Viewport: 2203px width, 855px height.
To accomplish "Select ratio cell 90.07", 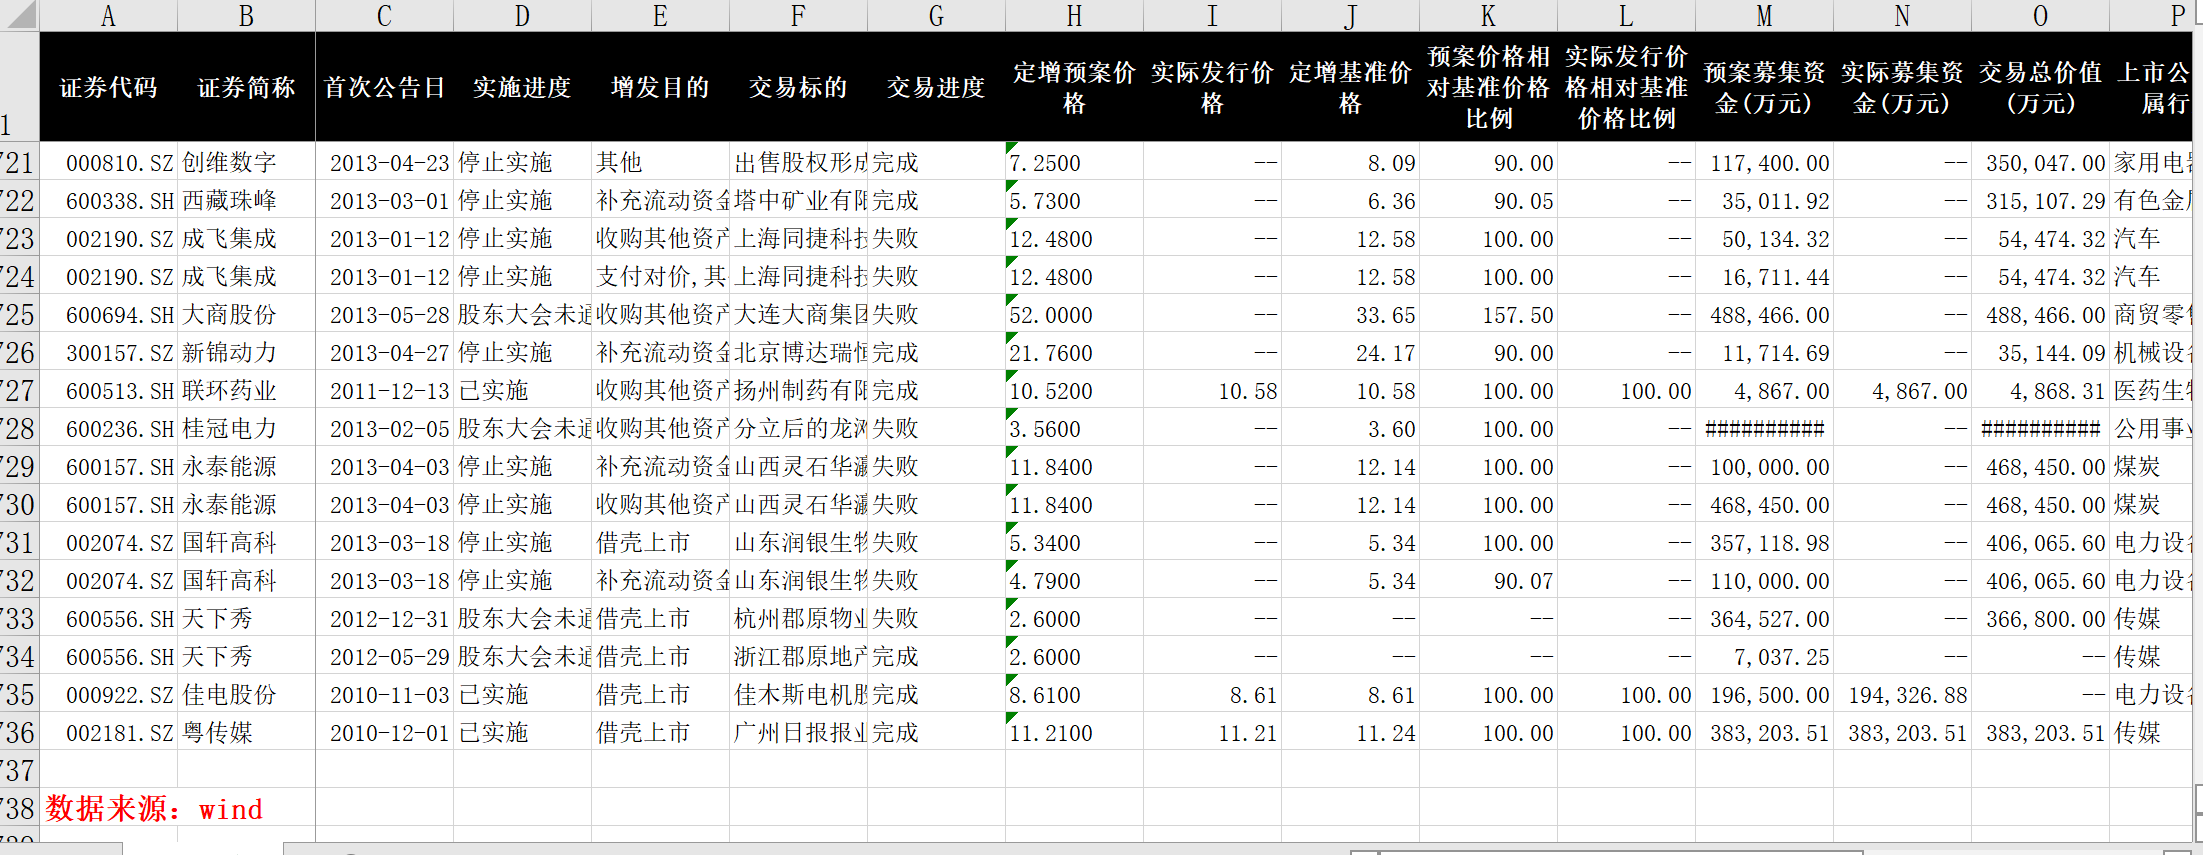I will [x=1488, y=580].
